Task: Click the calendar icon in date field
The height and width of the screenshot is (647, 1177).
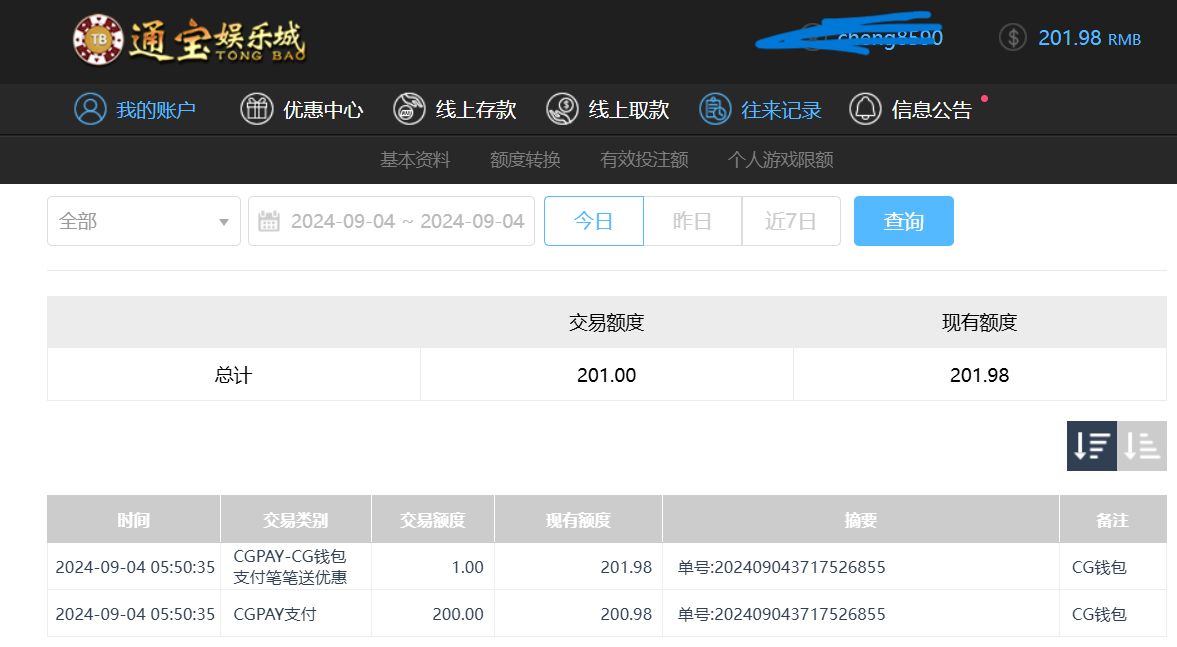Action: click(x=269, y=221)
